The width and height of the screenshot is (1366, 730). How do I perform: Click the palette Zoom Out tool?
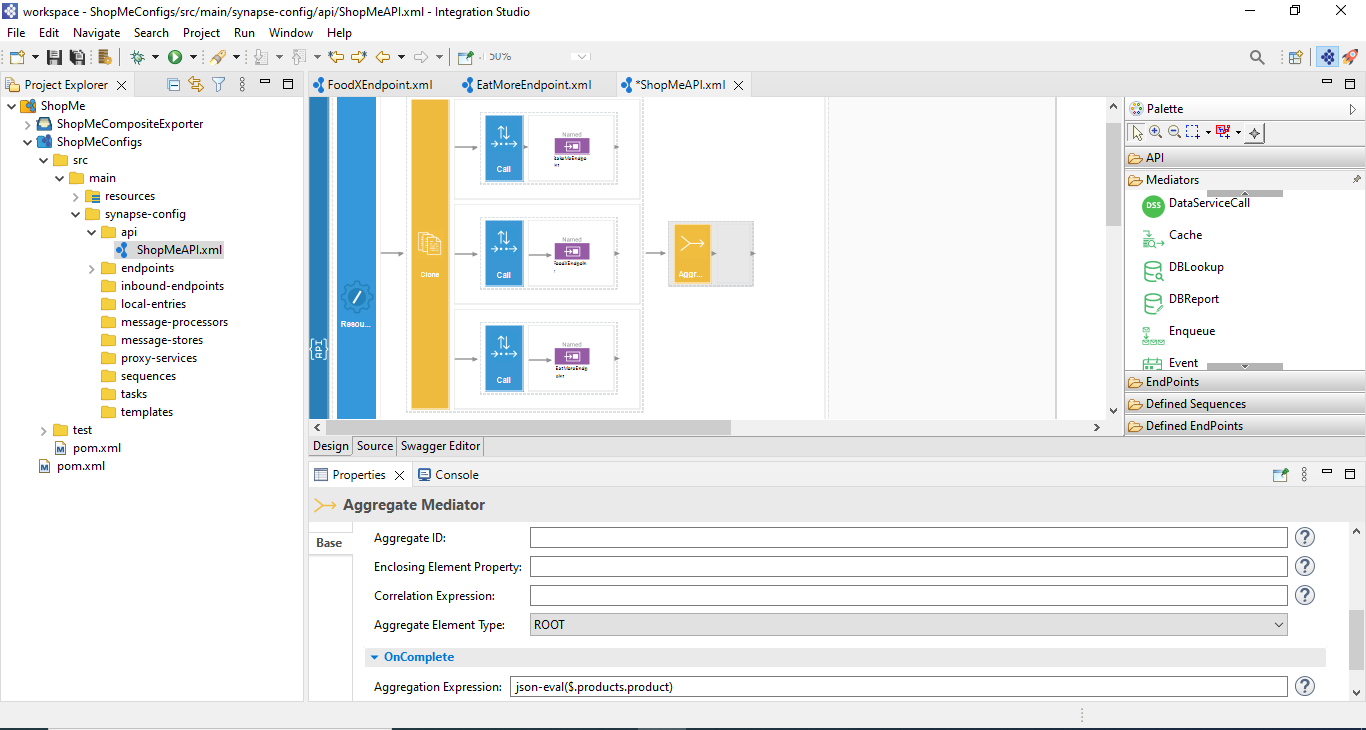click(x=1174, y=132)
